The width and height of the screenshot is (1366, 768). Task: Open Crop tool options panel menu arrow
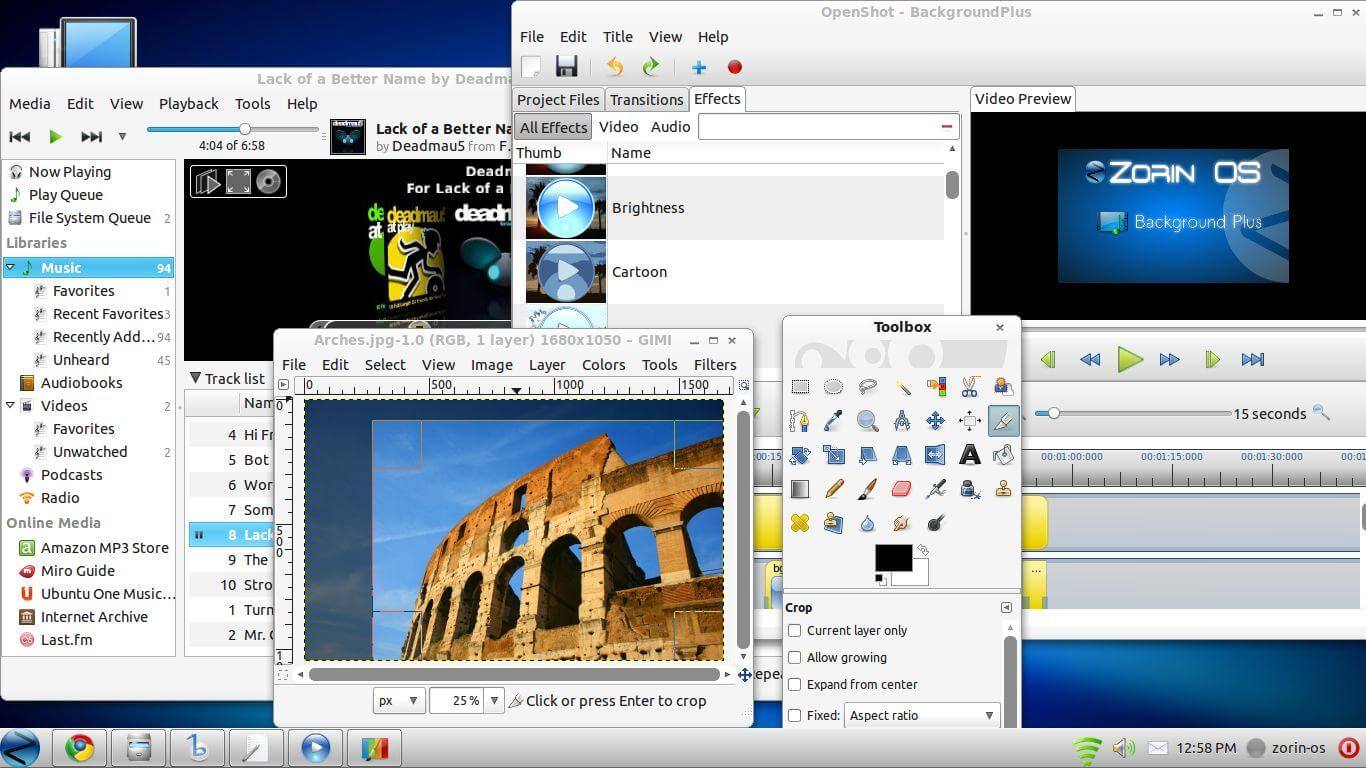1006,607
